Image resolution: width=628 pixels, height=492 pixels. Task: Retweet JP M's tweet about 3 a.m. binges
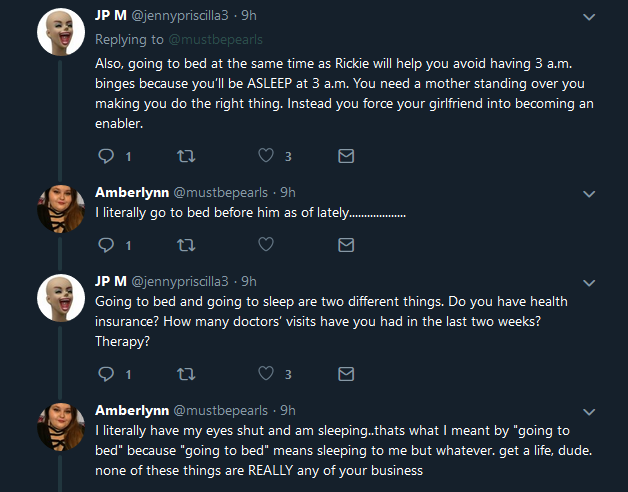pyautogui.click(x=186, y=156)
